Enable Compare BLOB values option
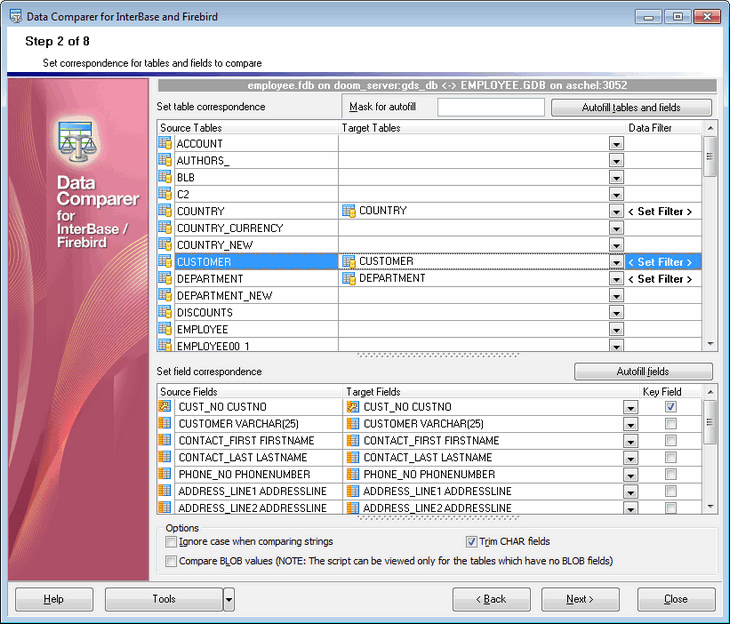Screen dimensions: 730x624 pos(171,561)
